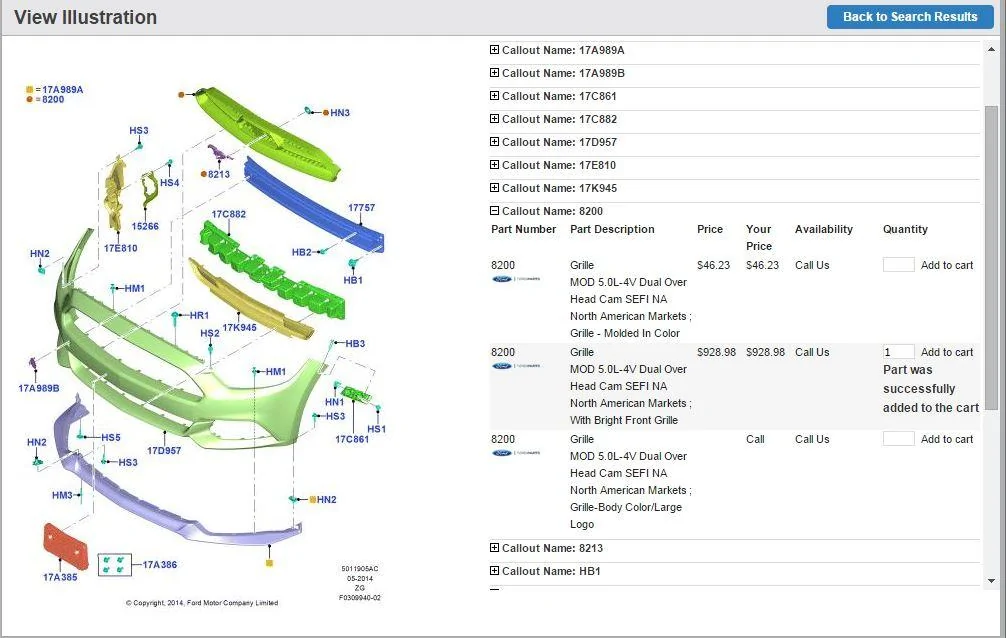Click the HB2 callout label
Screen dimensions: 1006x638
coord(302,252)
